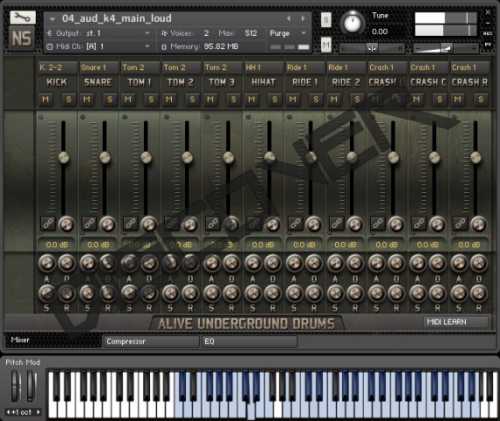Click pan knob on SNARE channel
This screenshot has width=500, height=421.
point(107,224)
